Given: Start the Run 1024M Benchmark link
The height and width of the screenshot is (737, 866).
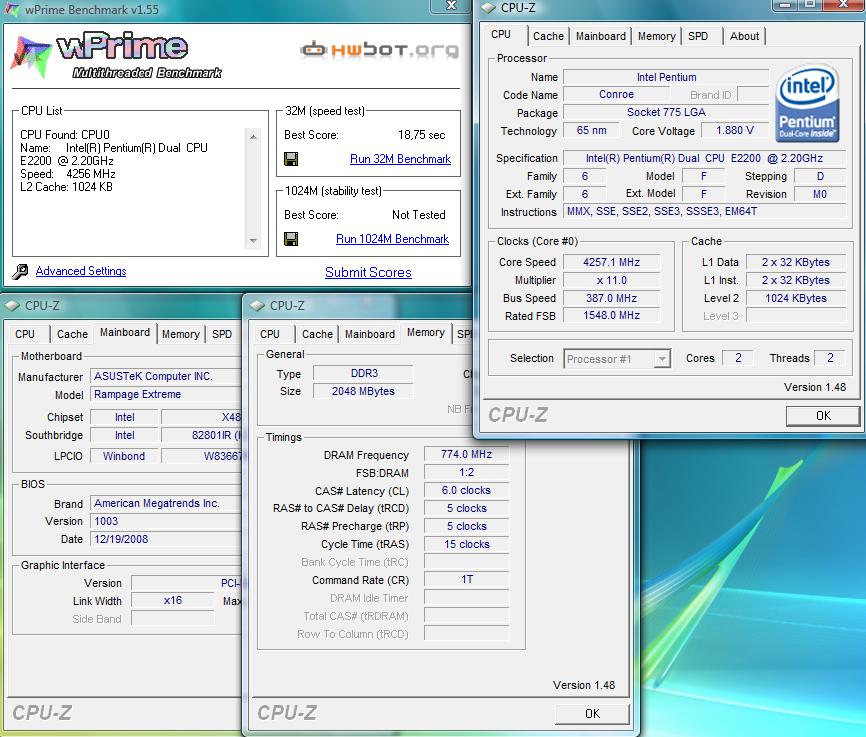Looking at the screenshot, I should pos(393,239).
